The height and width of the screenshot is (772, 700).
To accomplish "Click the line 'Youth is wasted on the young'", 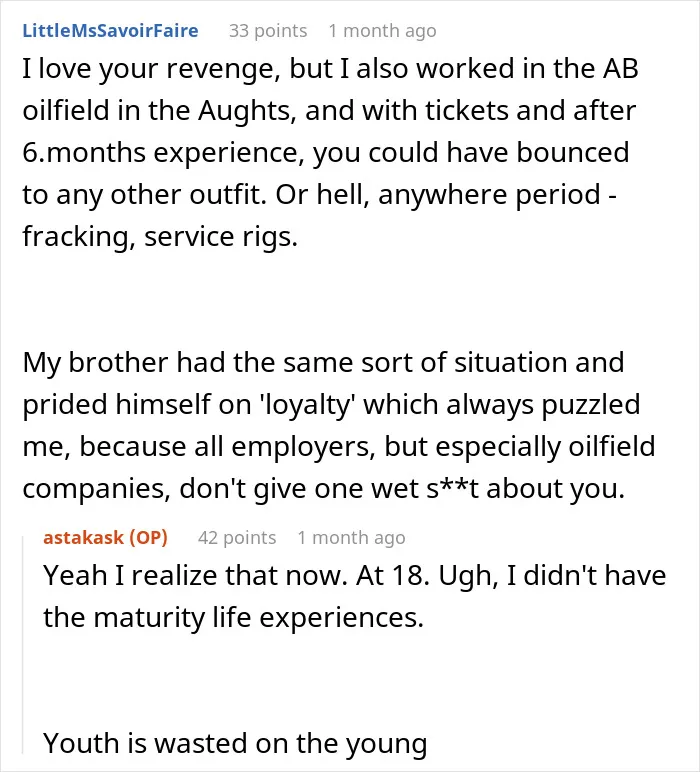I will pyautogui.click(x=235, y=743).
